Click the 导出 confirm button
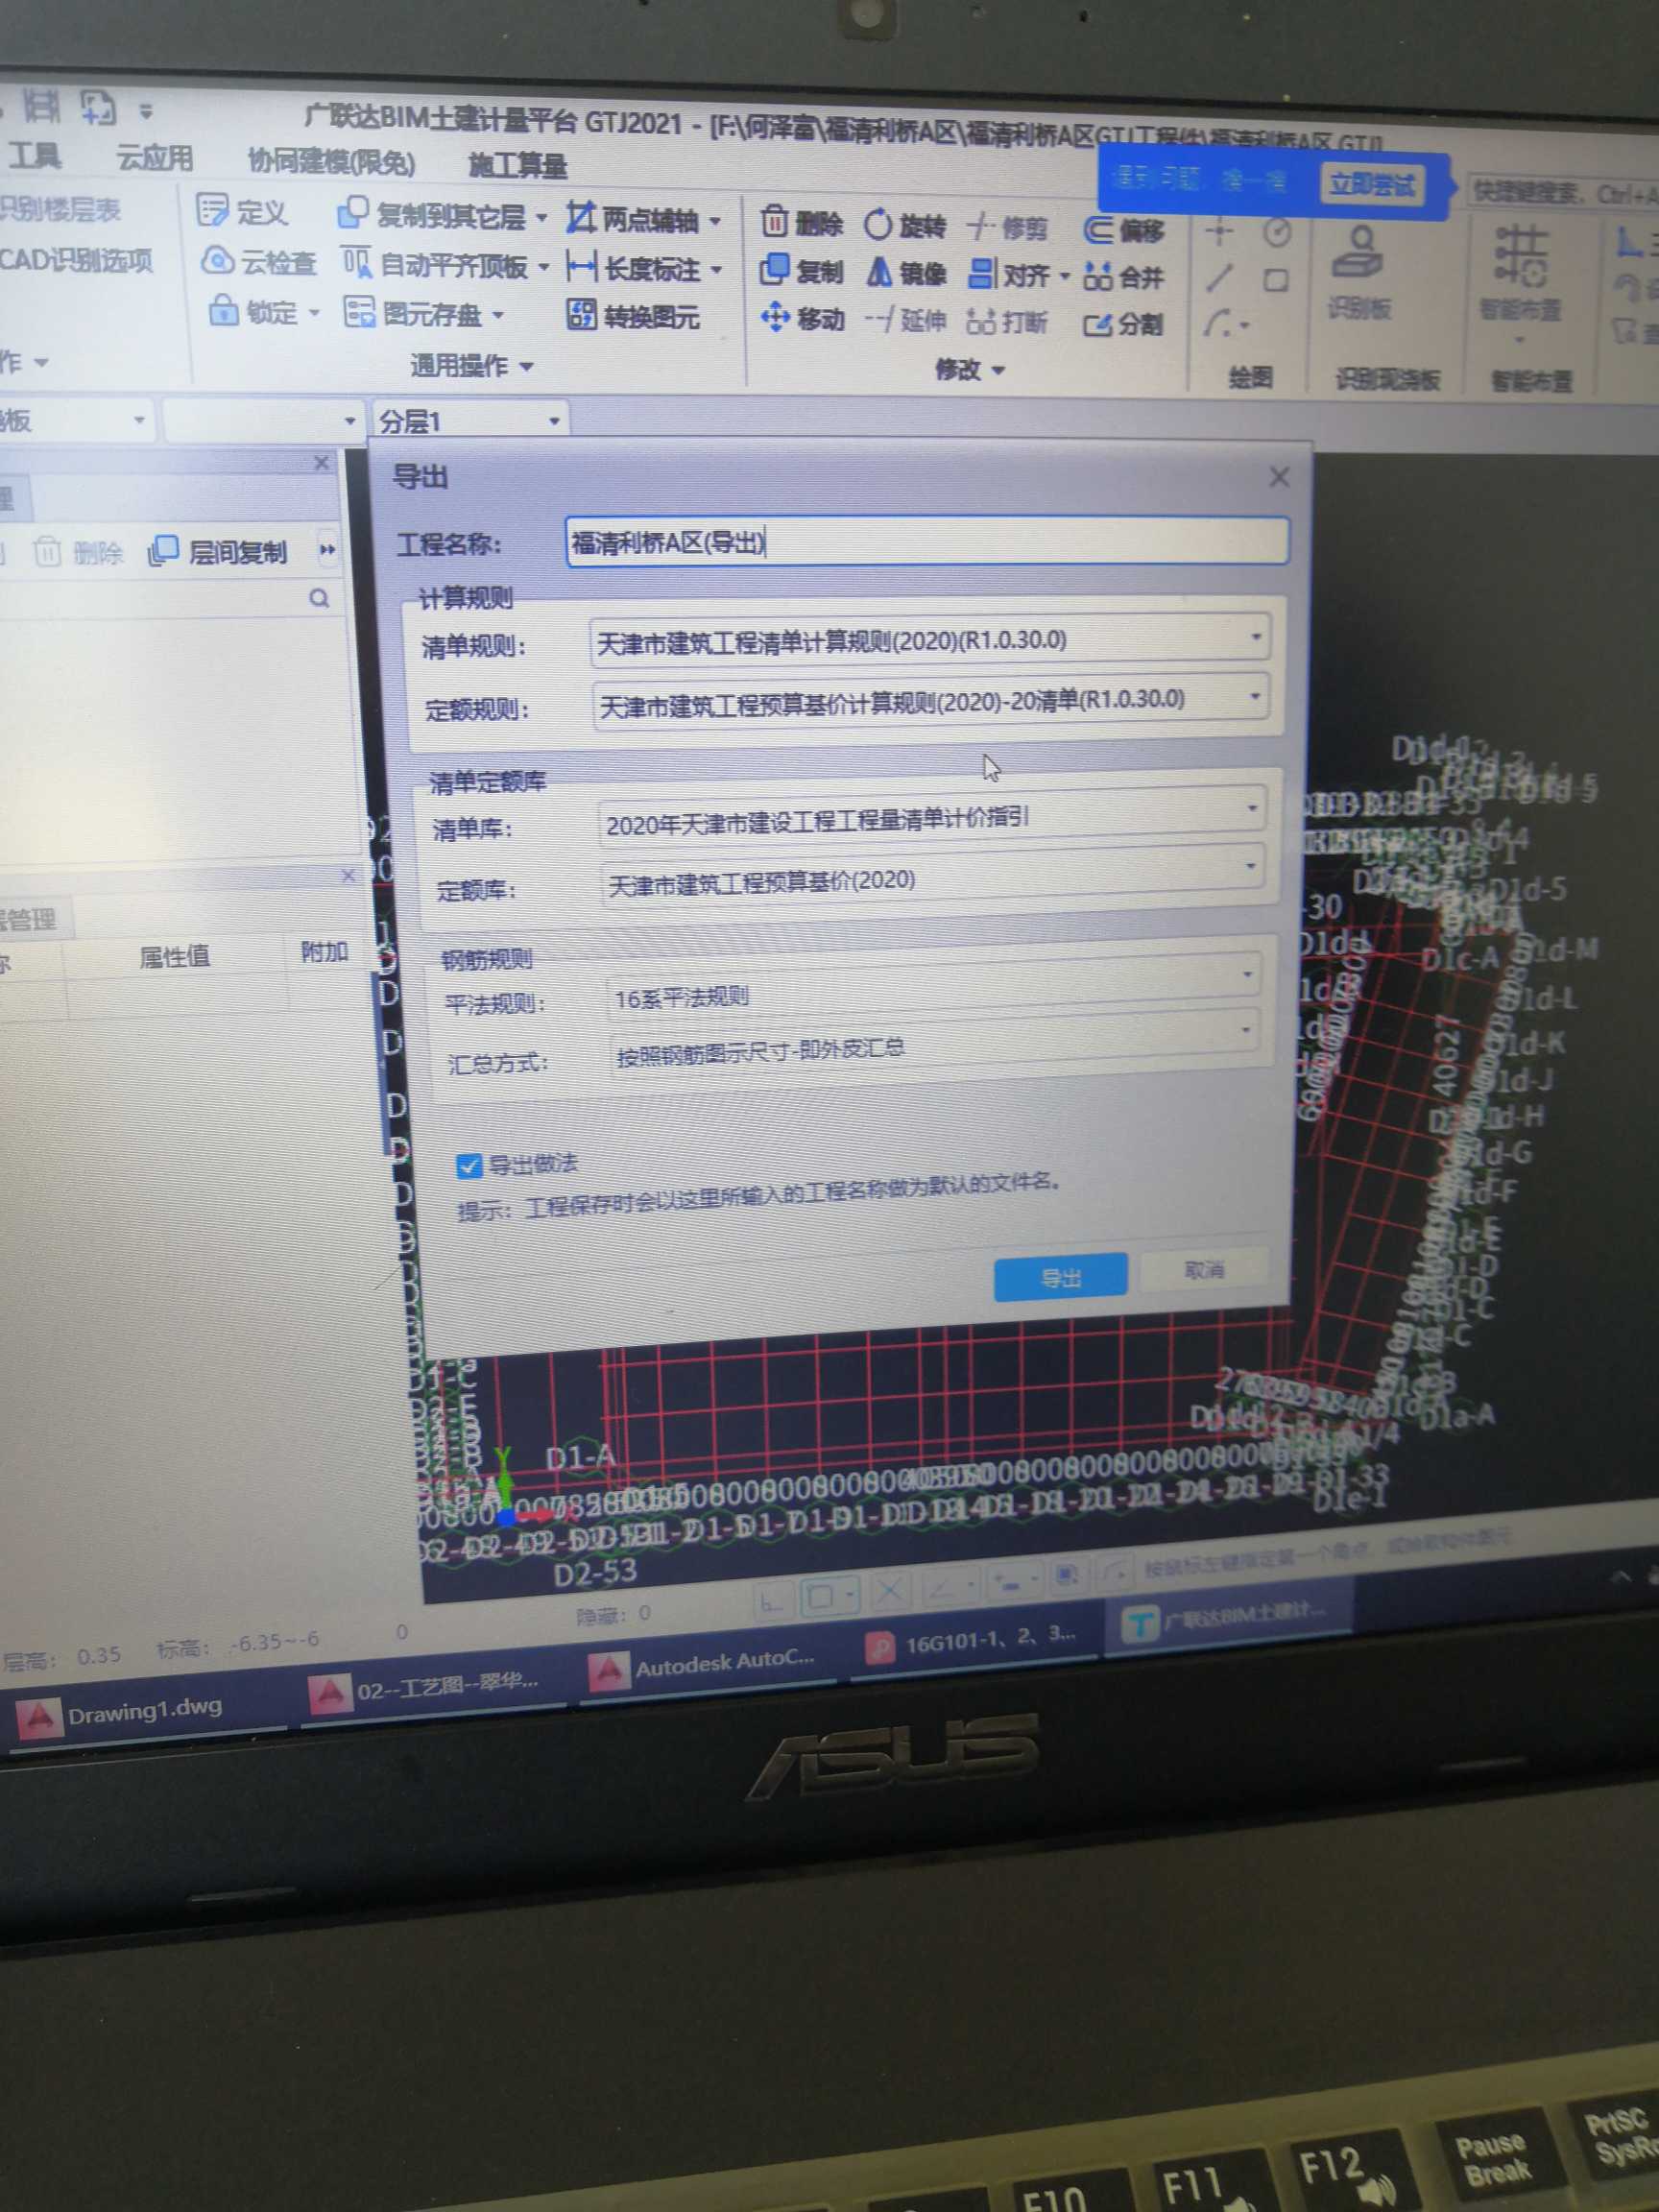This screenshot has height=2212, width=1659. click(x=1060, y=1277)
